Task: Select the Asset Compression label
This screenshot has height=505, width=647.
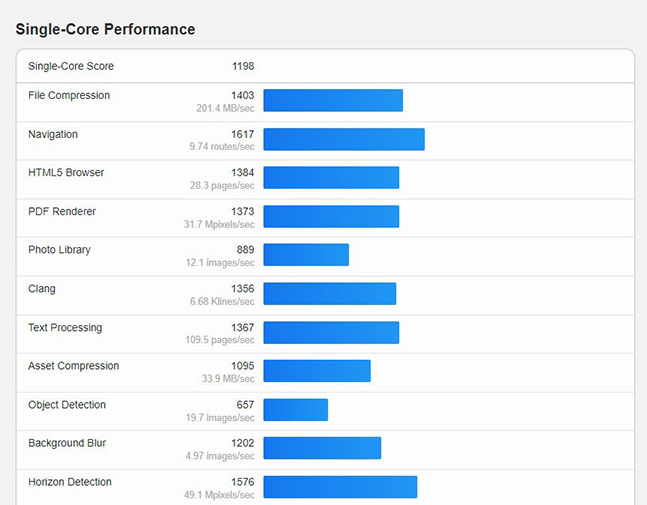Action: (73, 365)
